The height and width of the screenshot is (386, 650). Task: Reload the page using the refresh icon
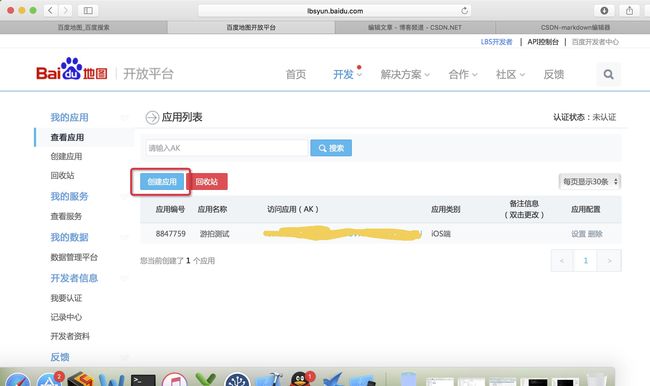pos(465,11)
